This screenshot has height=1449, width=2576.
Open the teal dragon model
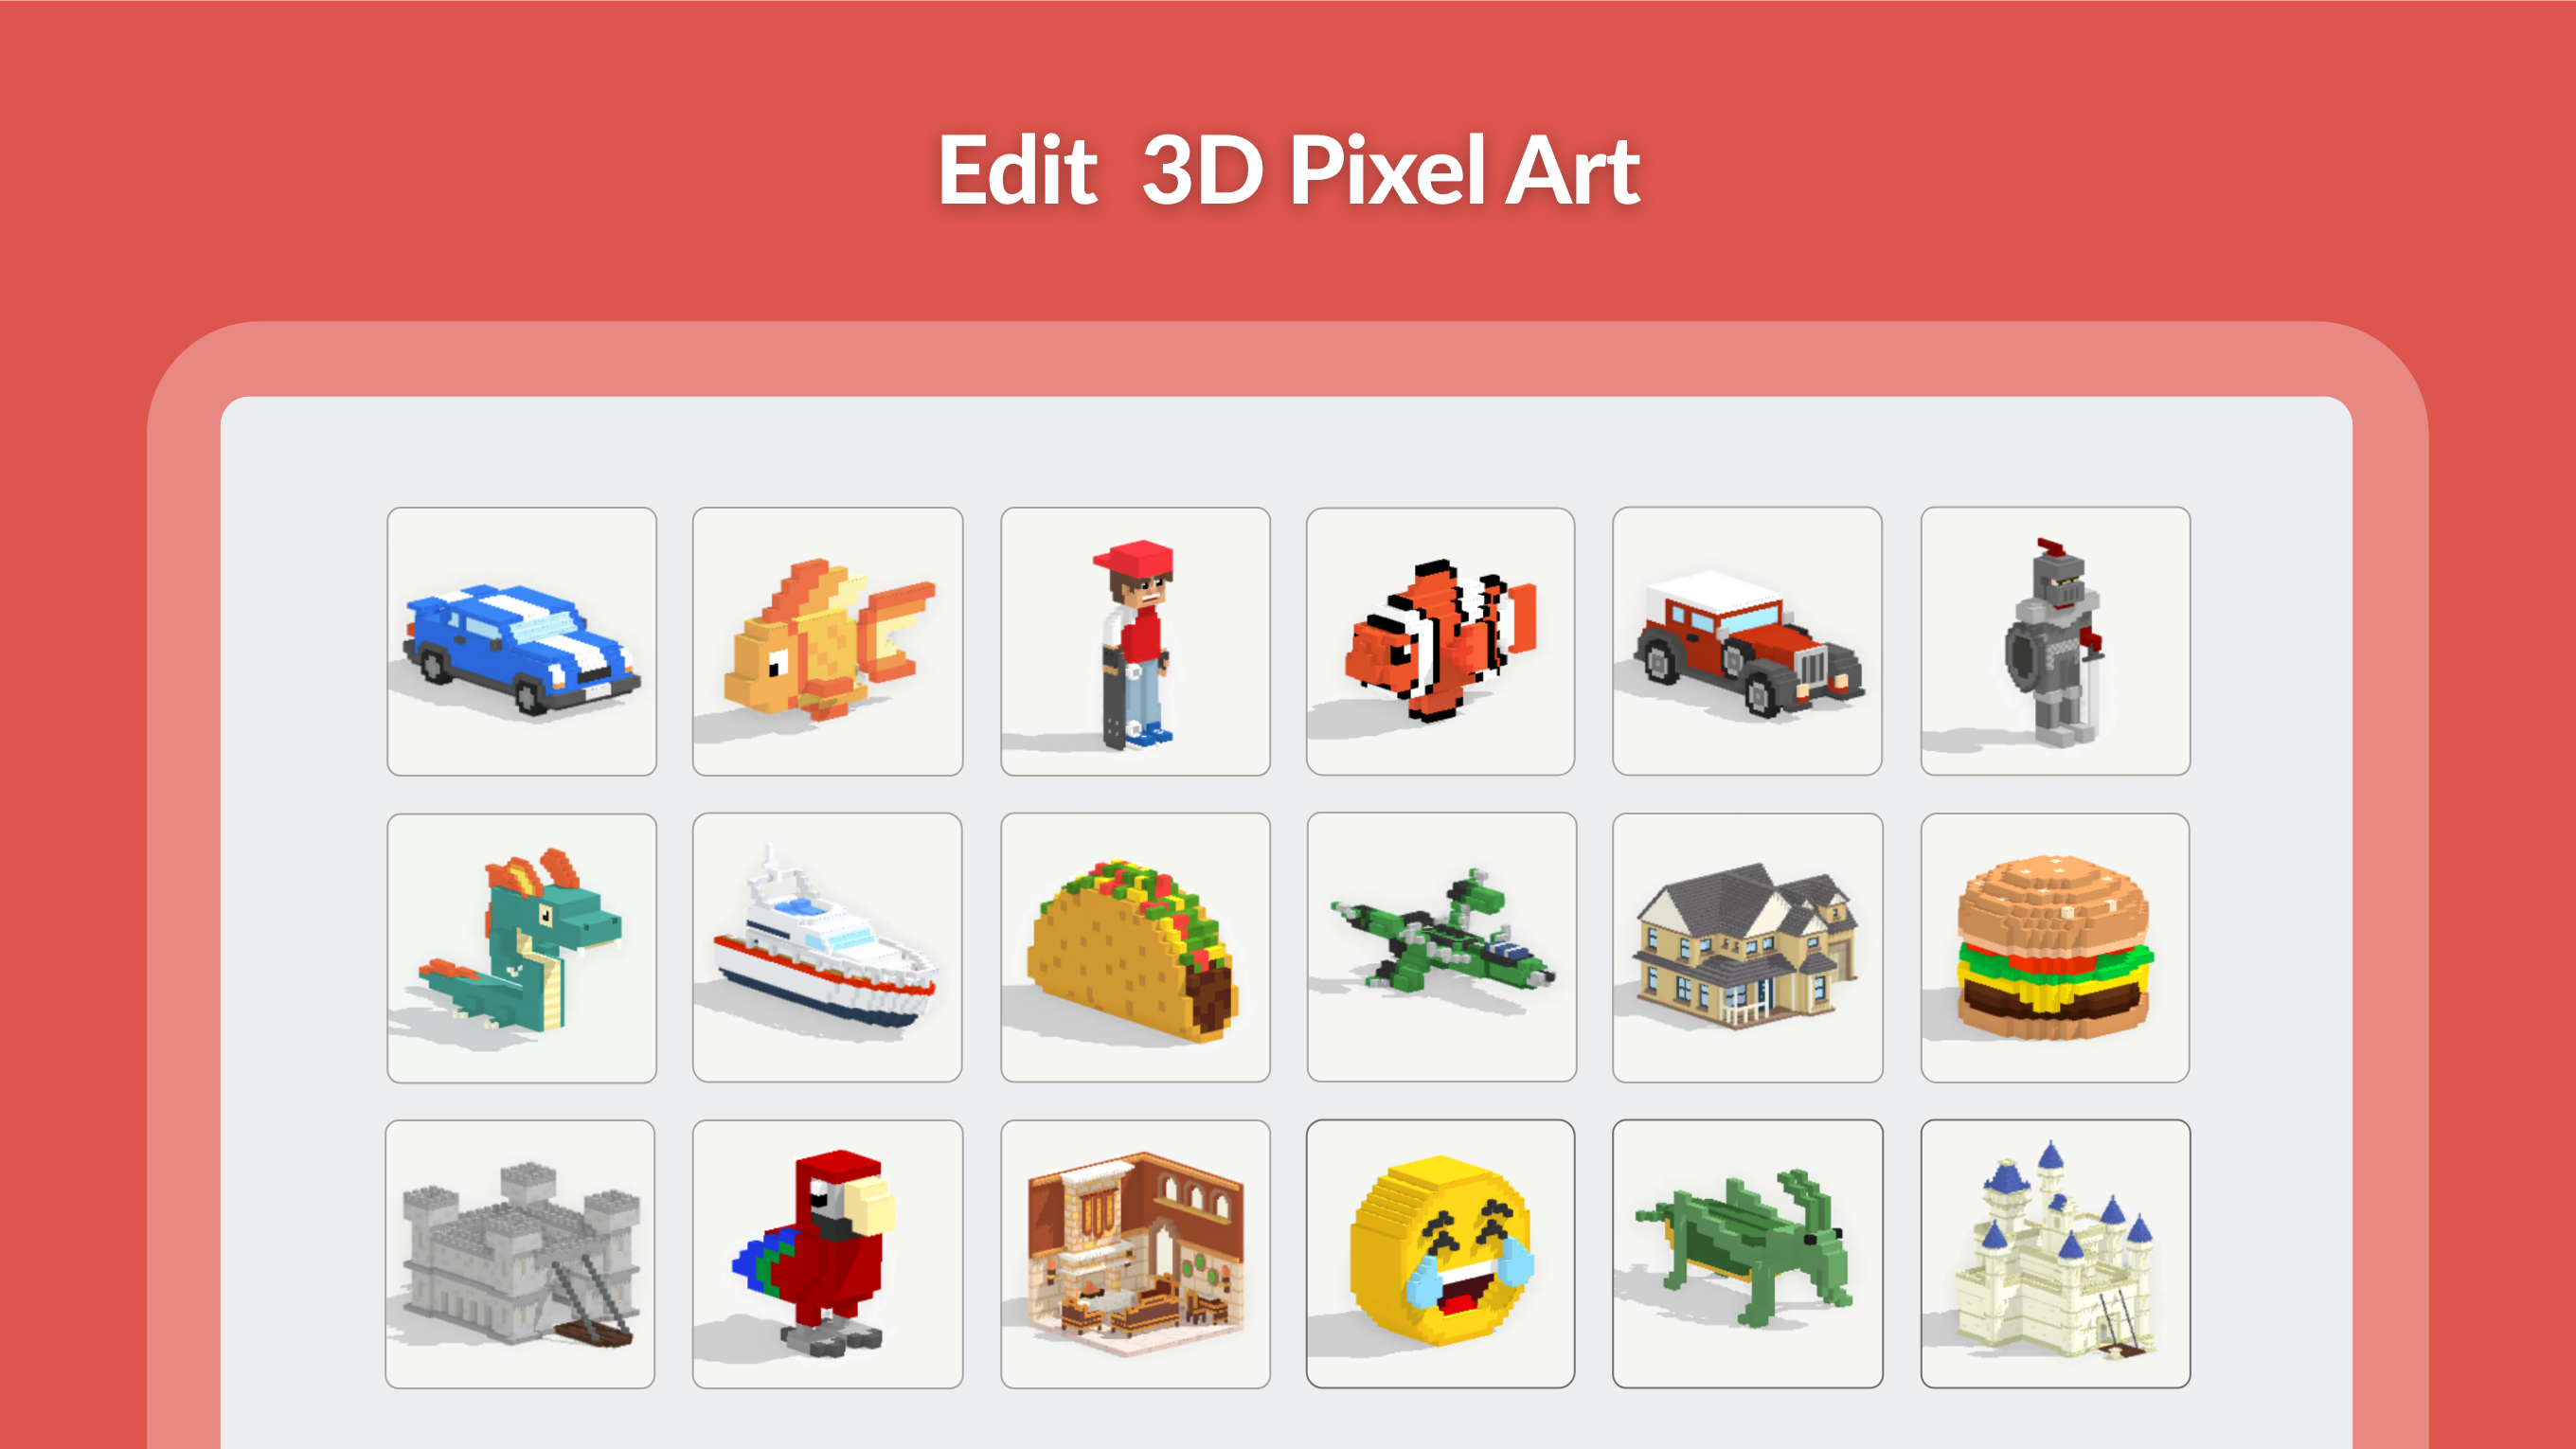[522, 948]
